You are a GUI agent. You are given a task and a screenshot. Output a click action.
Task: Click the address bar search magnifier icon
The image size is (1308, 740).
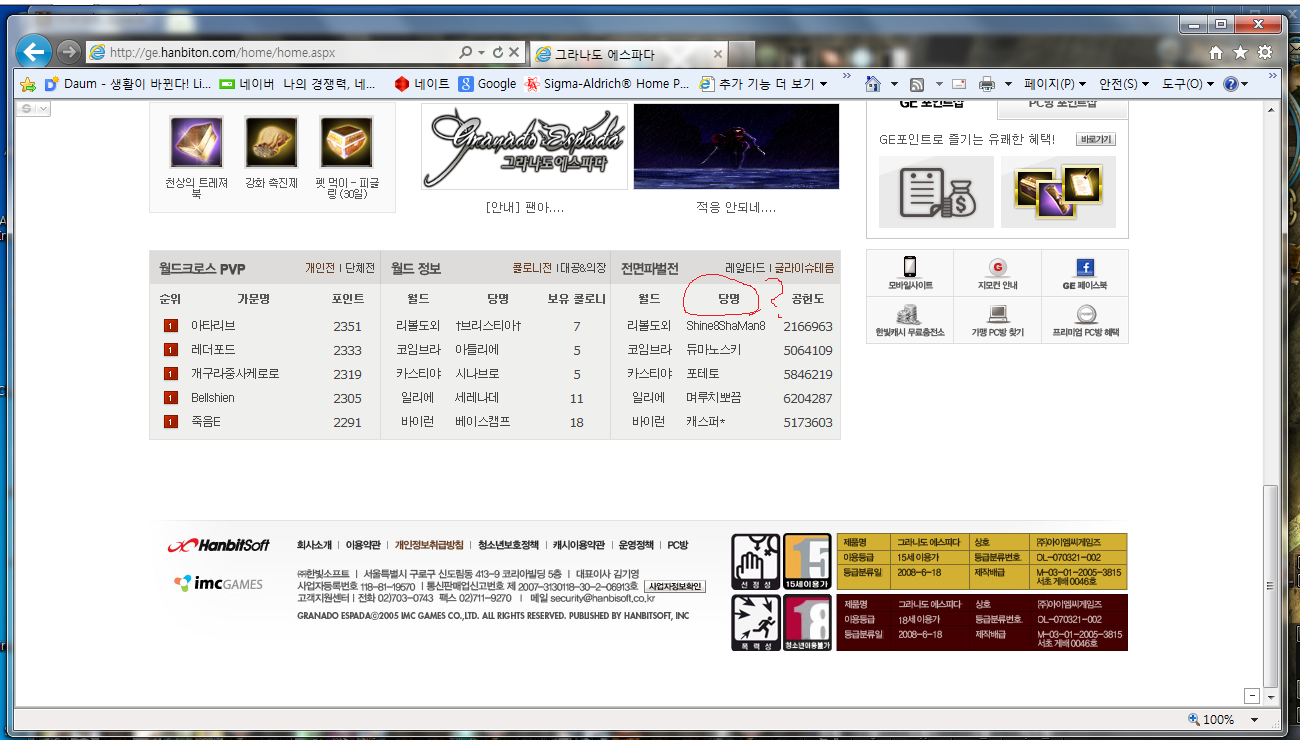pos(466,52)
